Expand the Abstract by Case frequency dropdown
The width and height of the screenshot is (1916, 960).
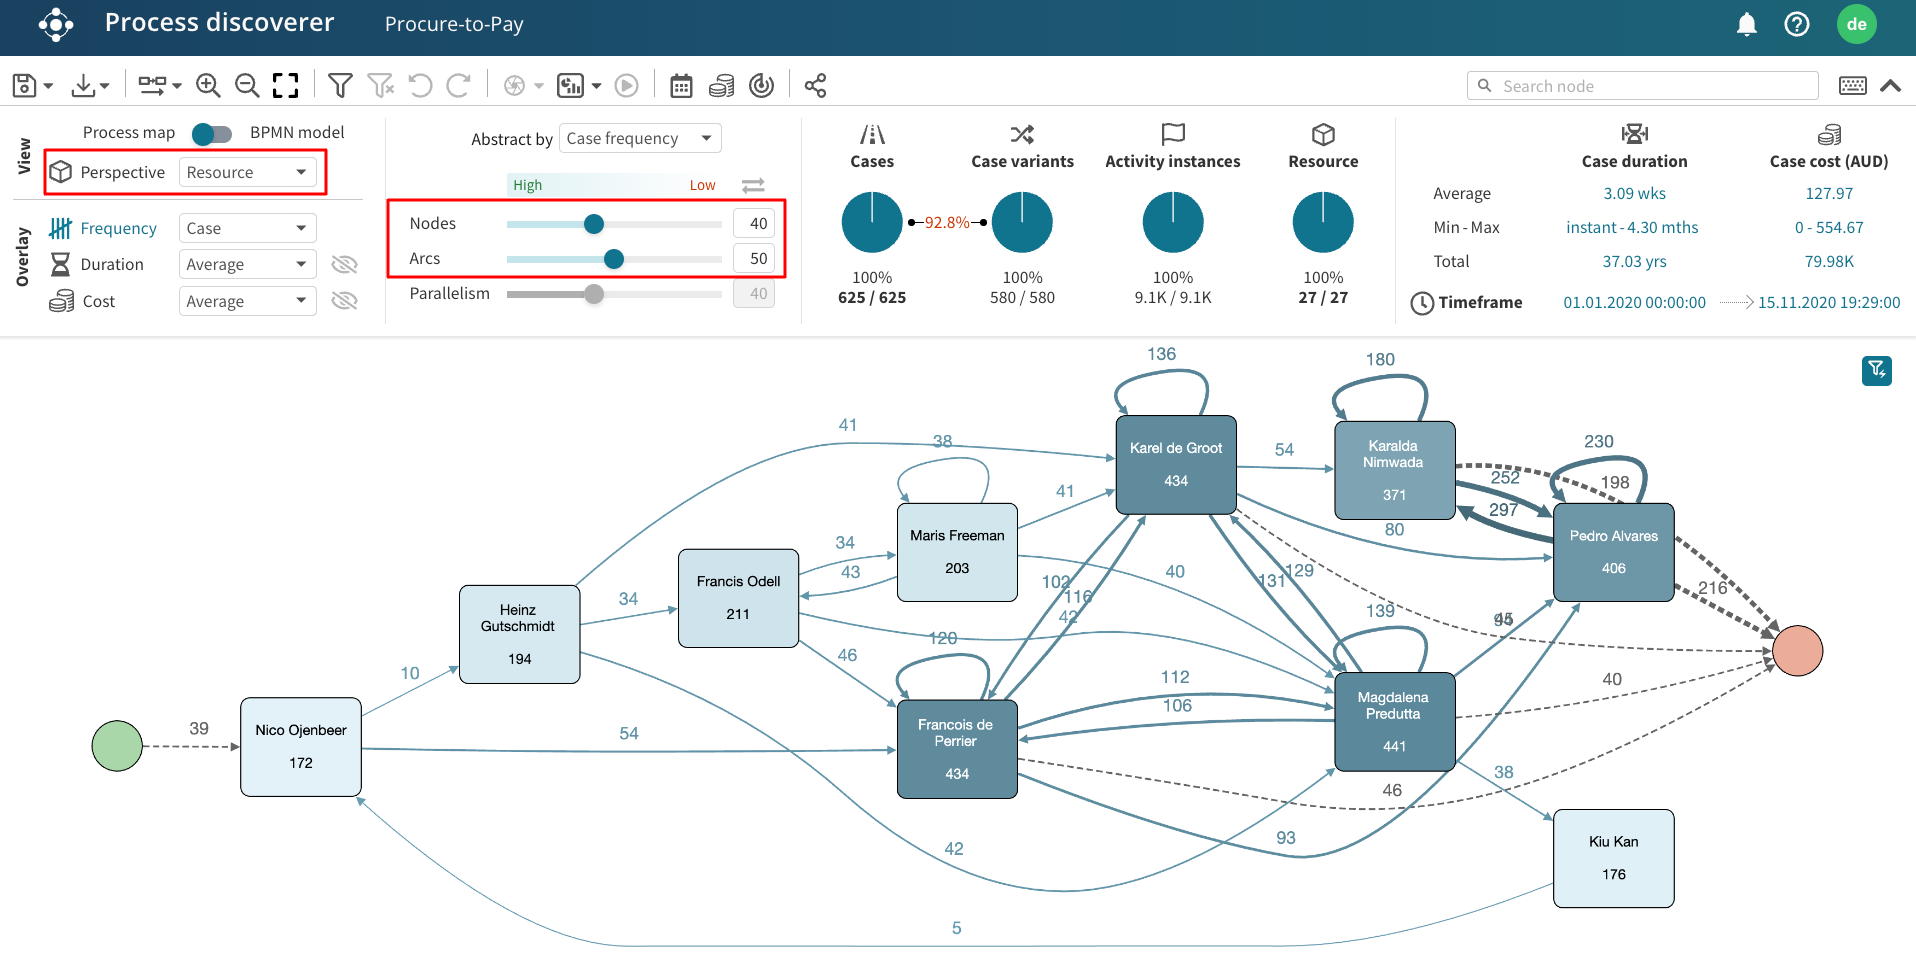(639, 138)
